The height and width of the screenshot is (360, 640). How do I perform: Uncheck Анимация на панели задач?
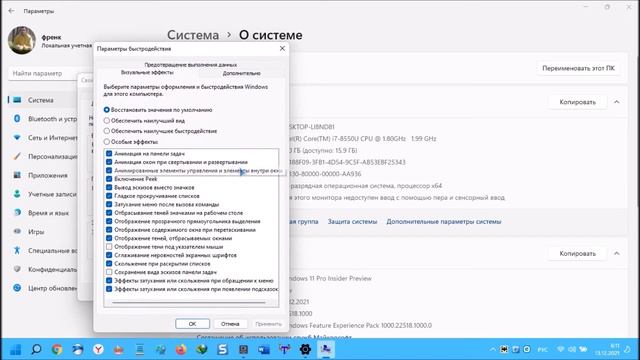[x=109, y=153]
